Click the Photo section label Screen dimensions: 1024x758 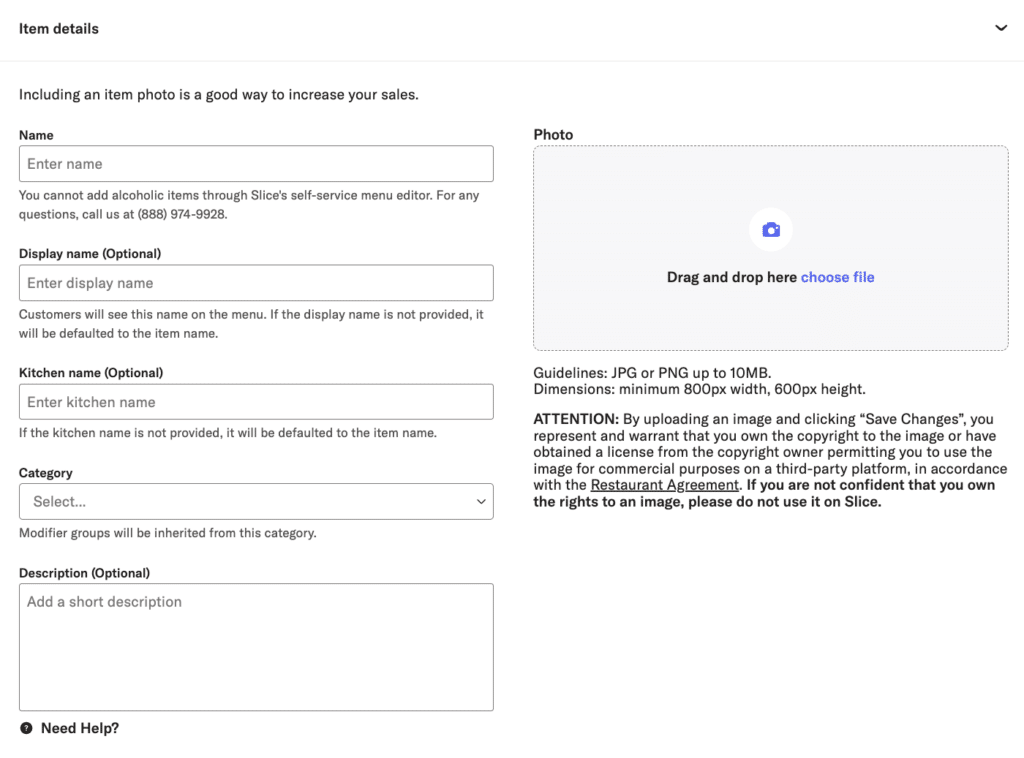pos(553,135)
